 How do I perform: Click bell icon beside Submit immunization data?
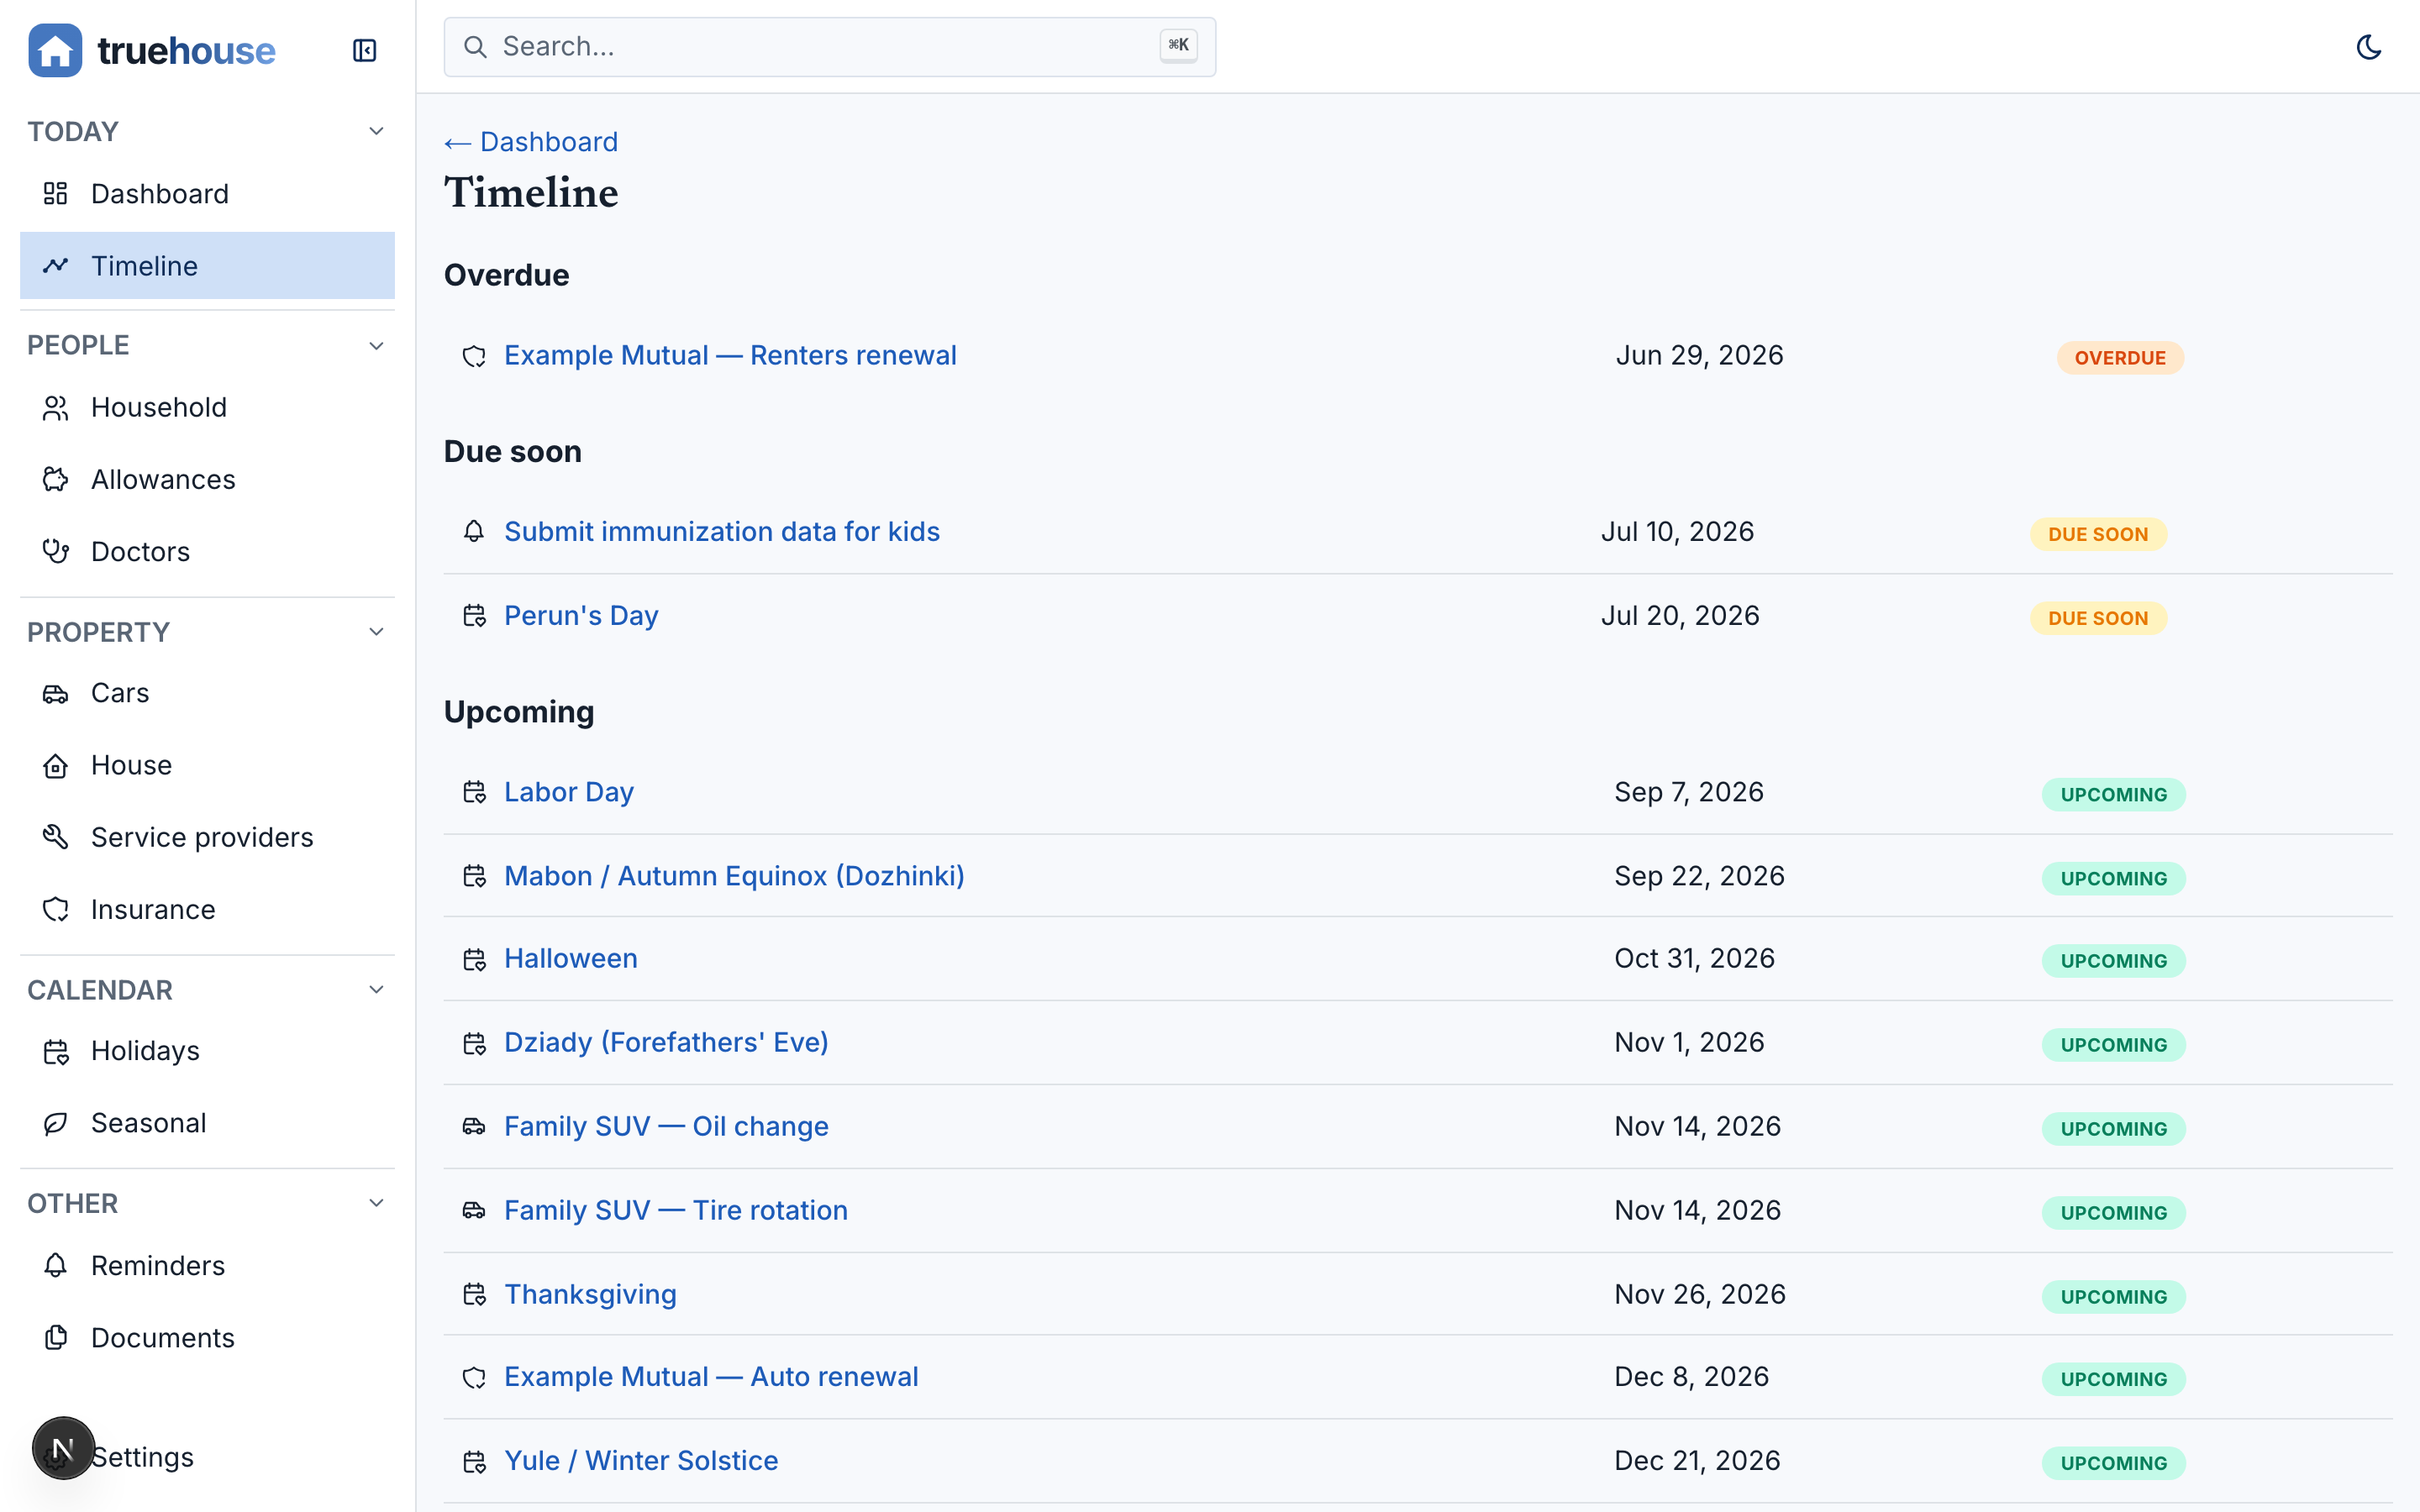tap(474, 532)
